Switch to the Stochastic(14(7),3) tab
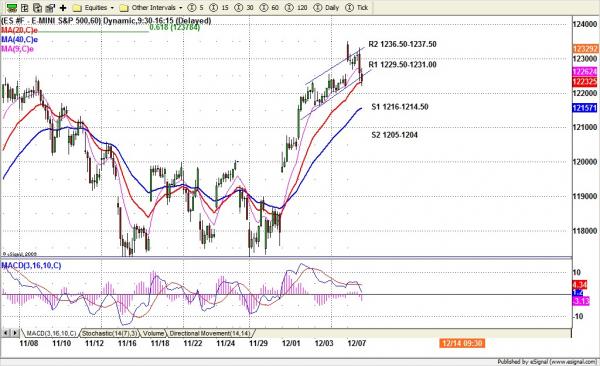Viewport: 600px width, 366px height. tap(109, 333)
